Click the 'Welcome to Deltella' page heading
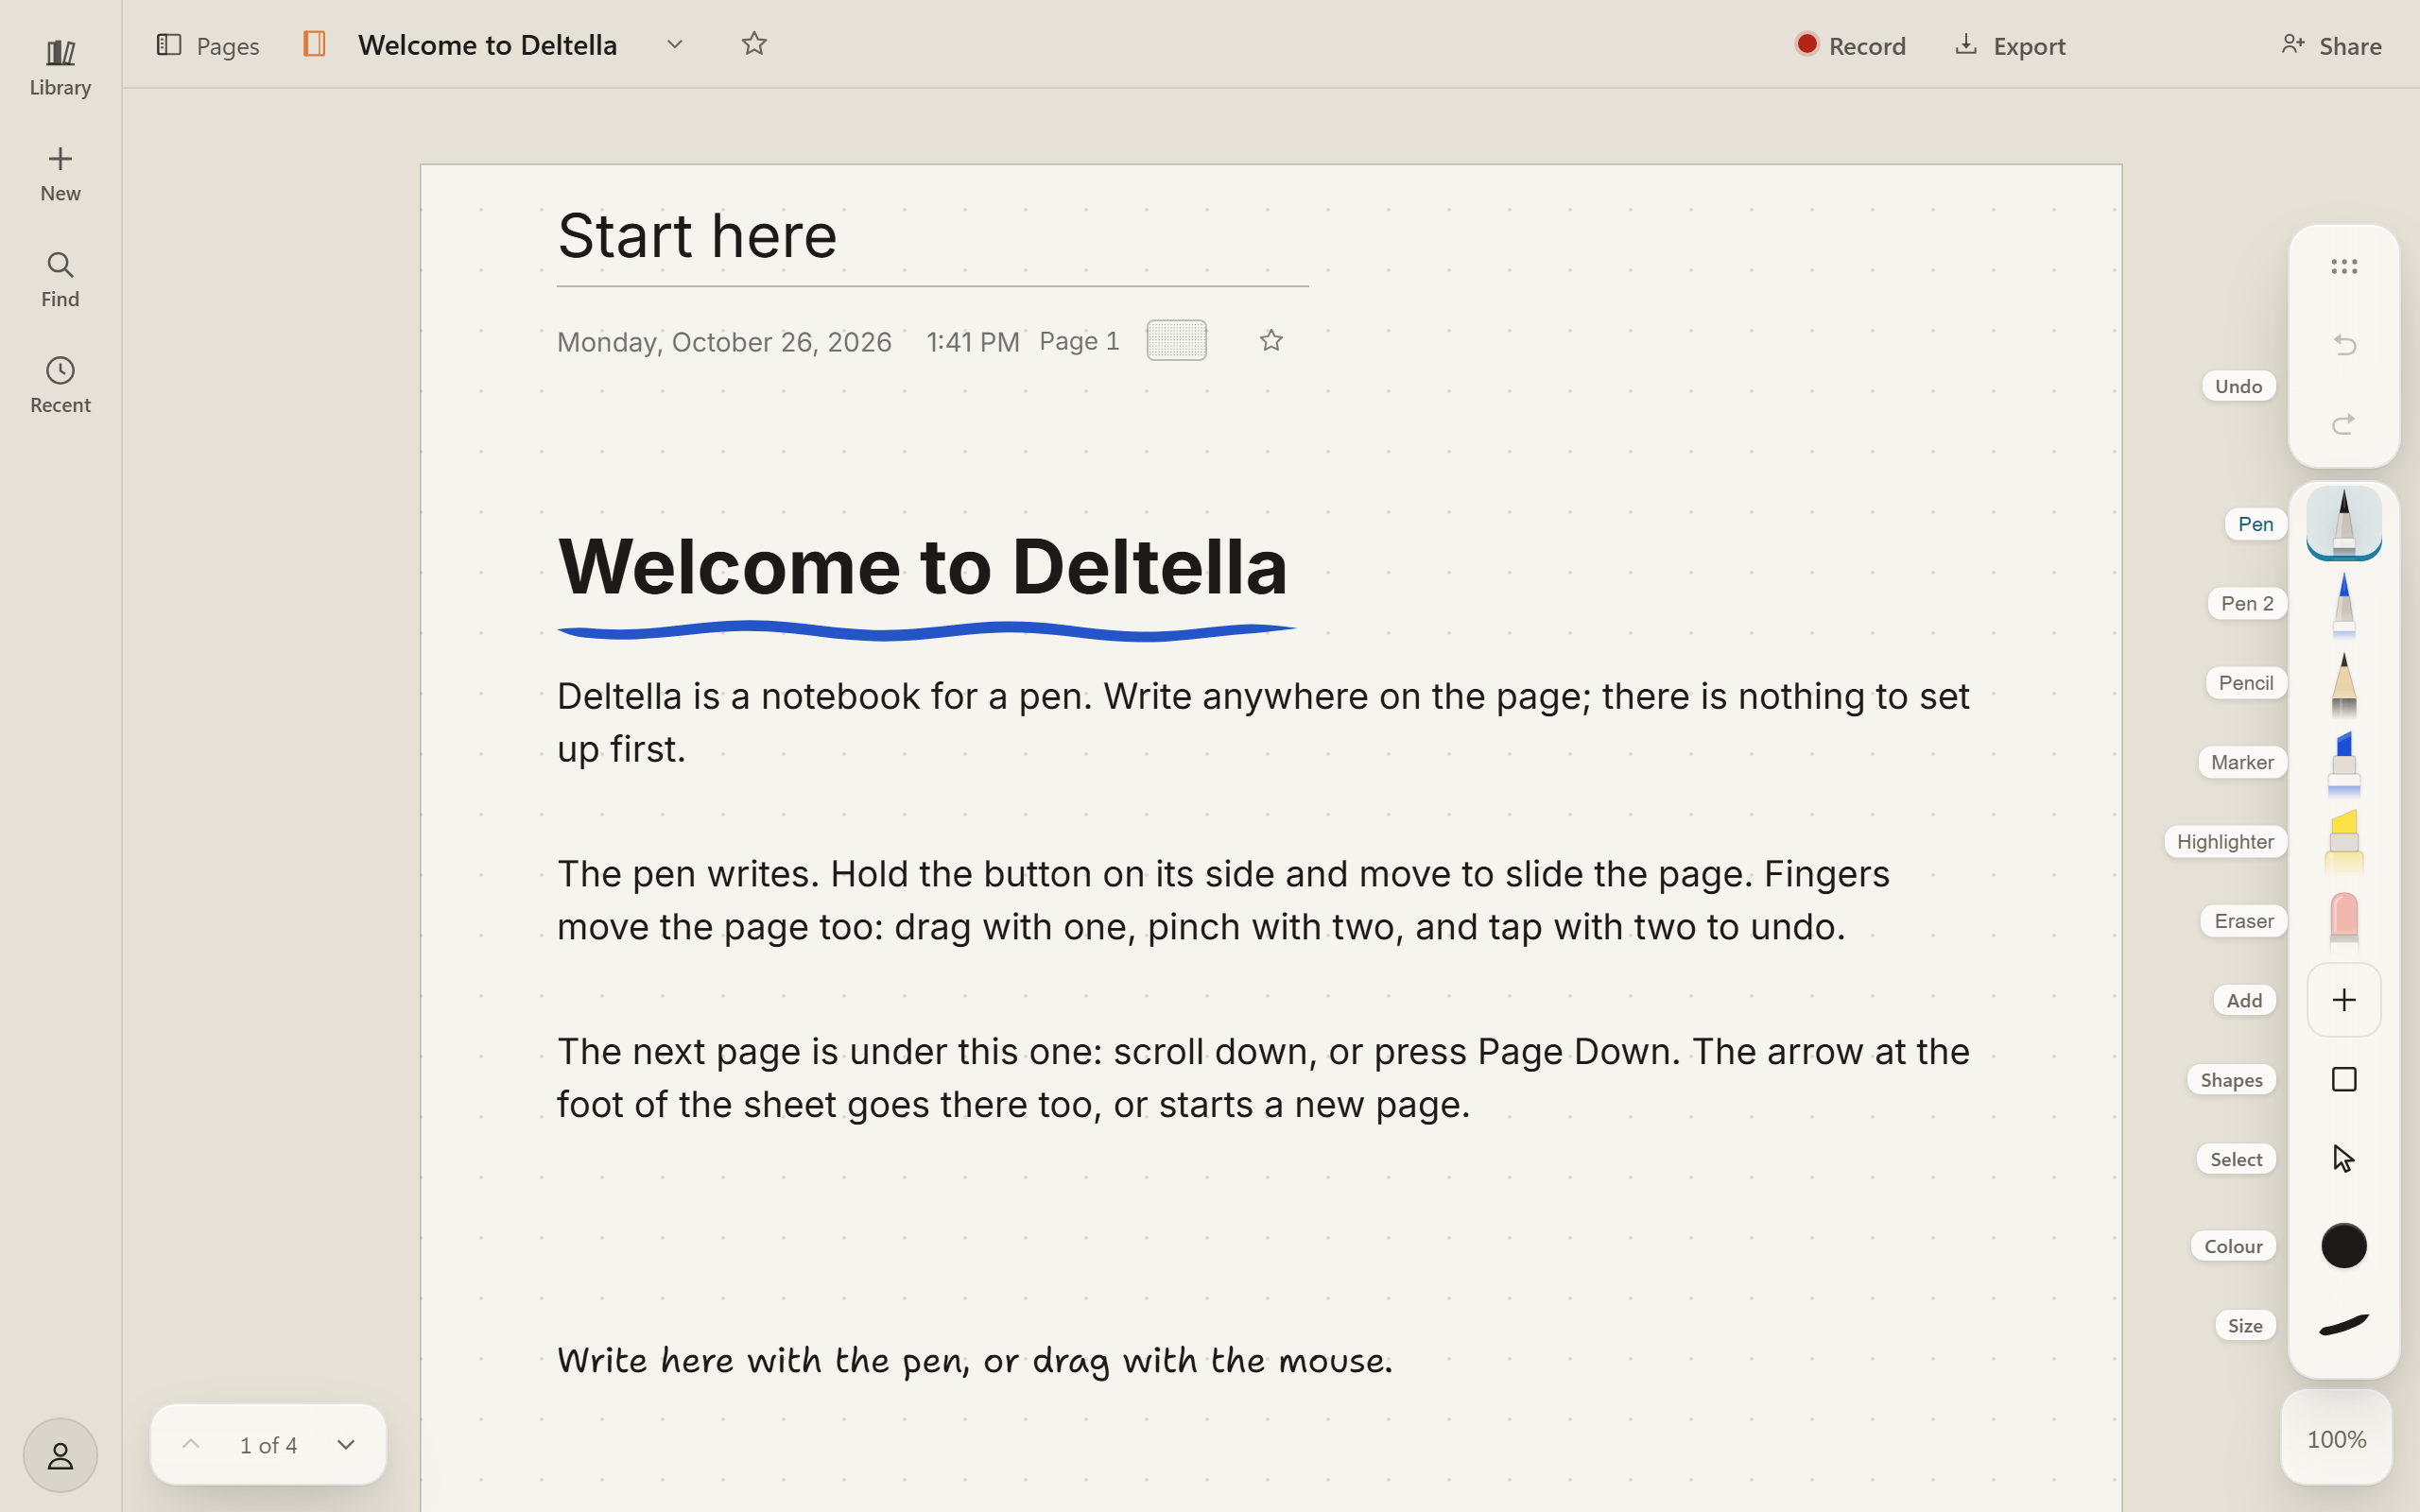 922,566
